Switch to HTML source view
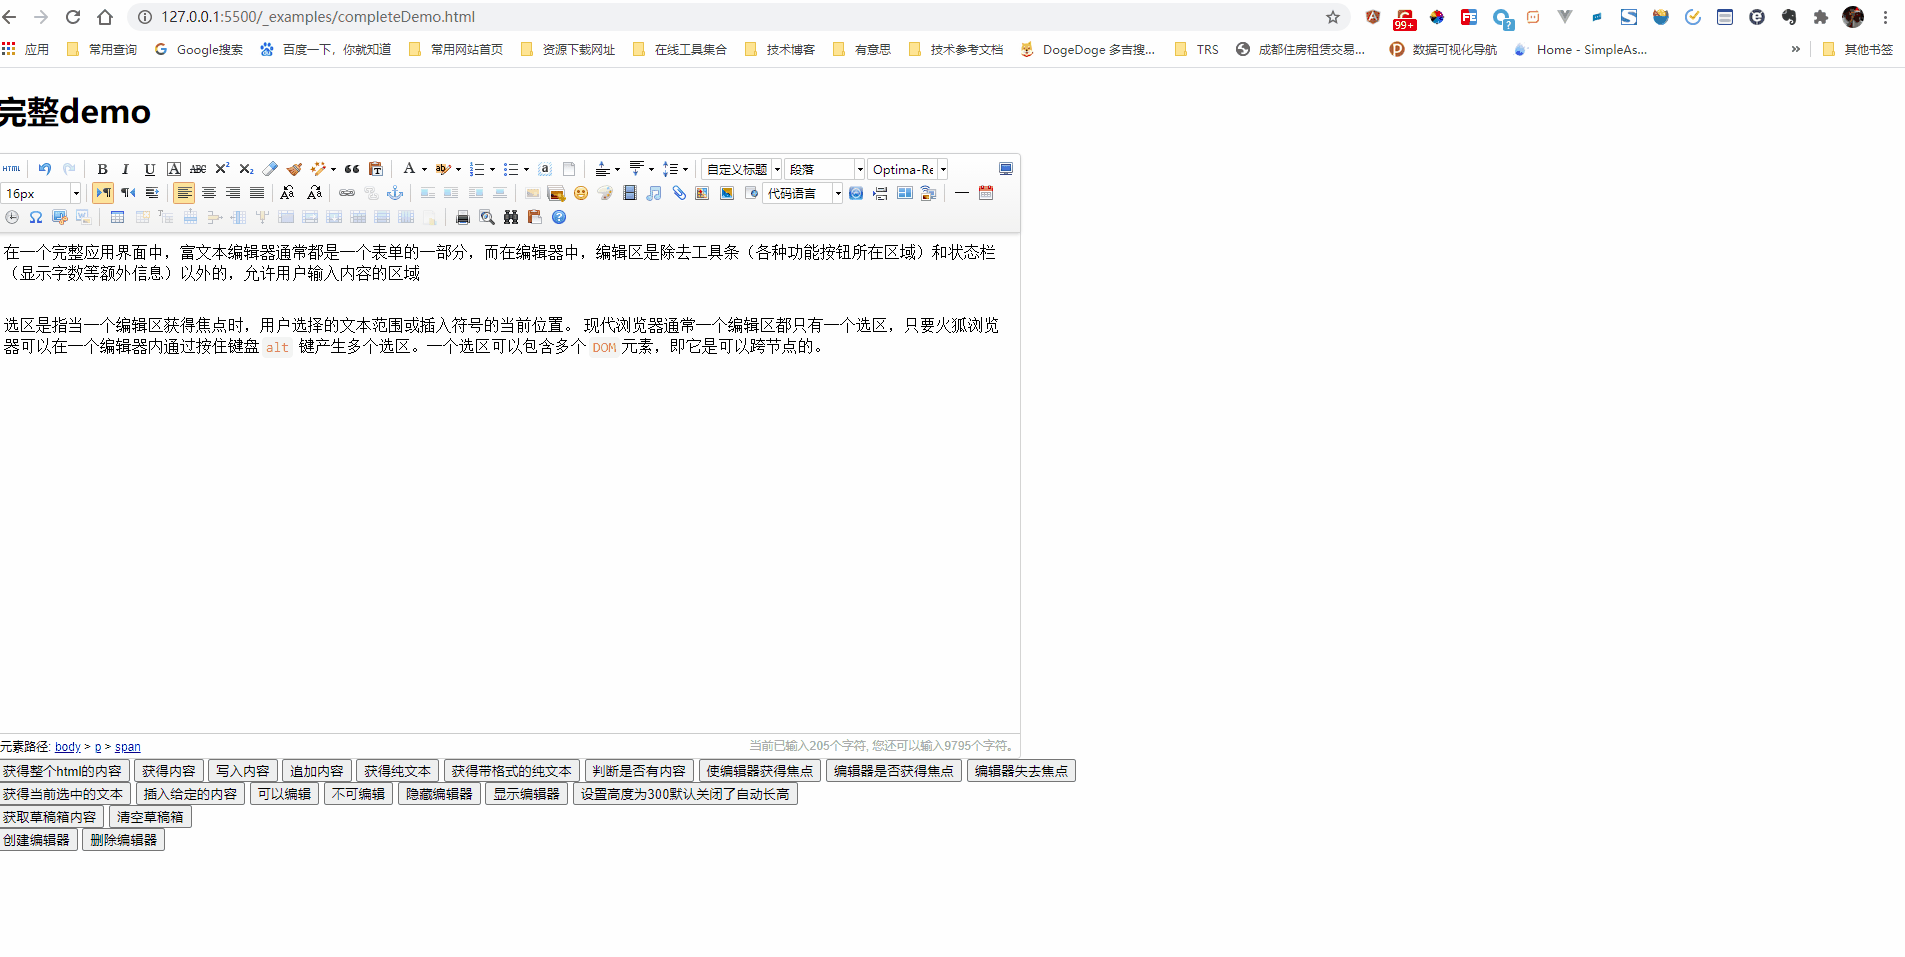Image resolution: width=1905 pixels, height=957 pixels. 12,168
